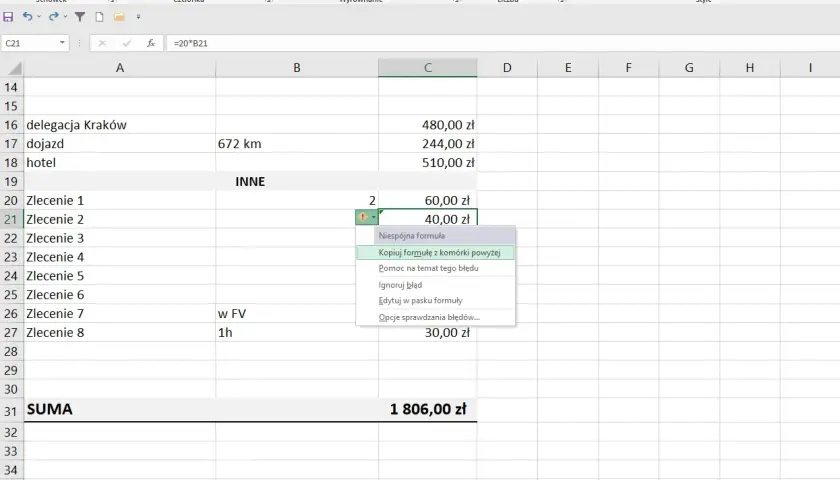Expand the error smart tag dropdown arrow
The width and height of the screenshot is (840, 480).
pyautogui.click(x=373, y=217)
